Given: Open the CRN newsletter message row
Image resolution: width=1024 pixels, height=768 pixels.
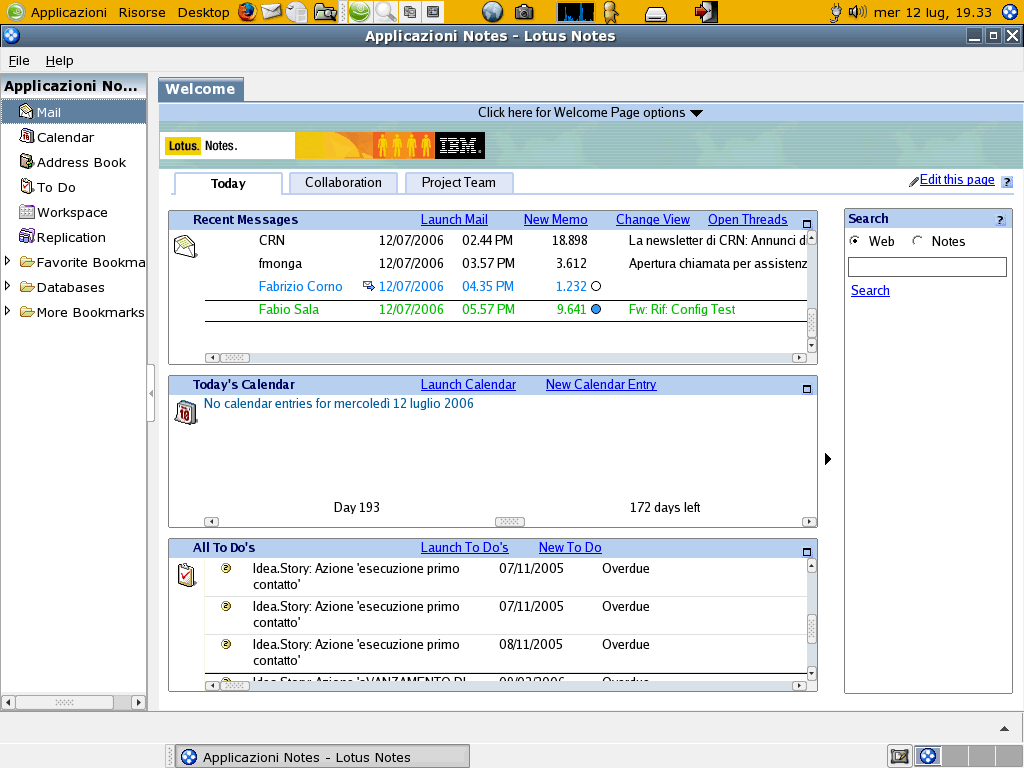Looking at the screenshot, I should [x=505, y=240].
